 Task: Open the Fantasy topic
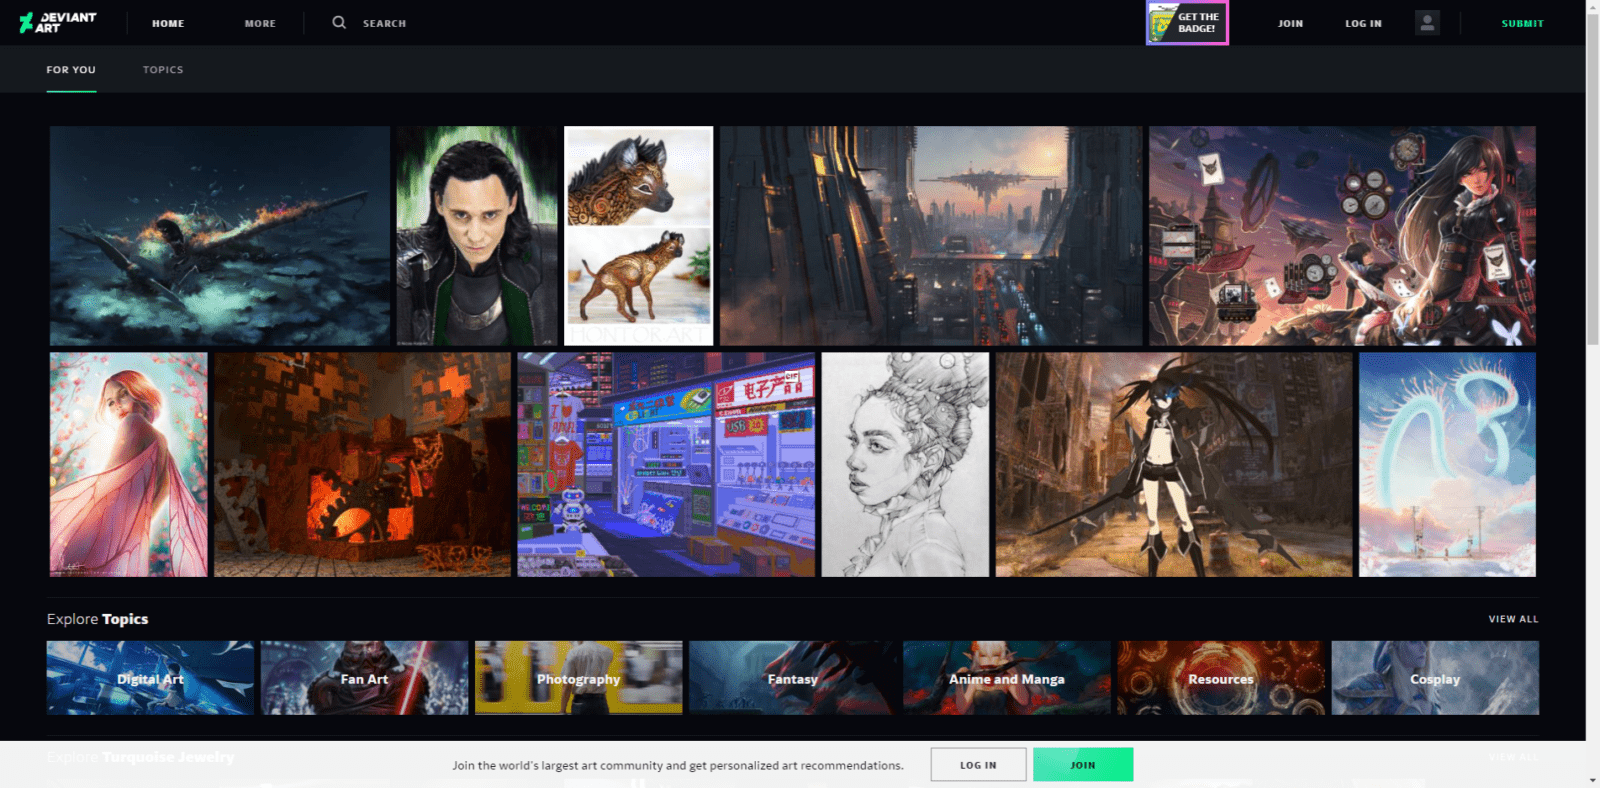[x=792, y=678]
